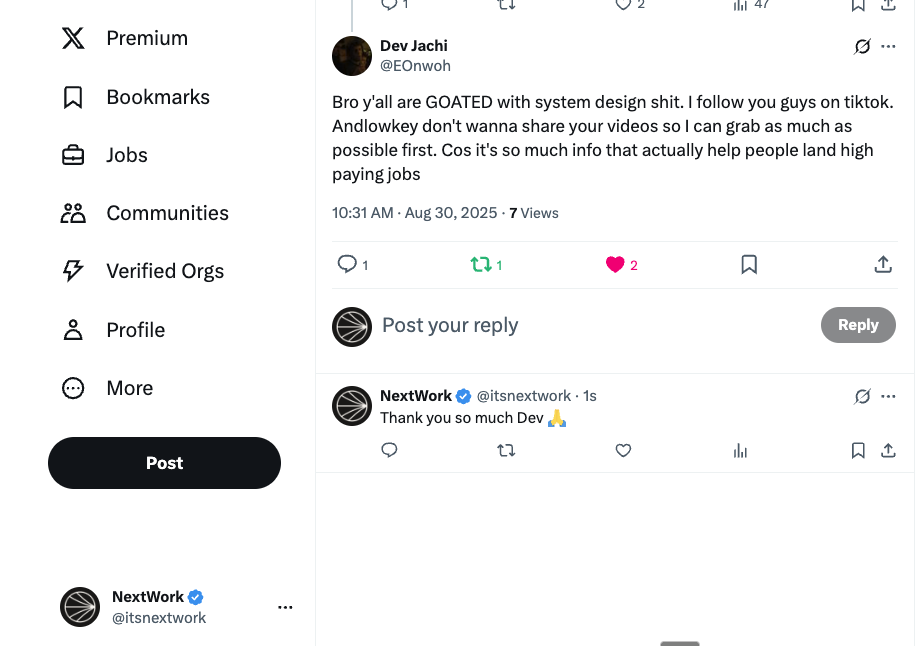Image resolution: width=923 pixels, height=646 pixels.
Task: Open more options on Dev Jachi's post
Action: [888, 47]
